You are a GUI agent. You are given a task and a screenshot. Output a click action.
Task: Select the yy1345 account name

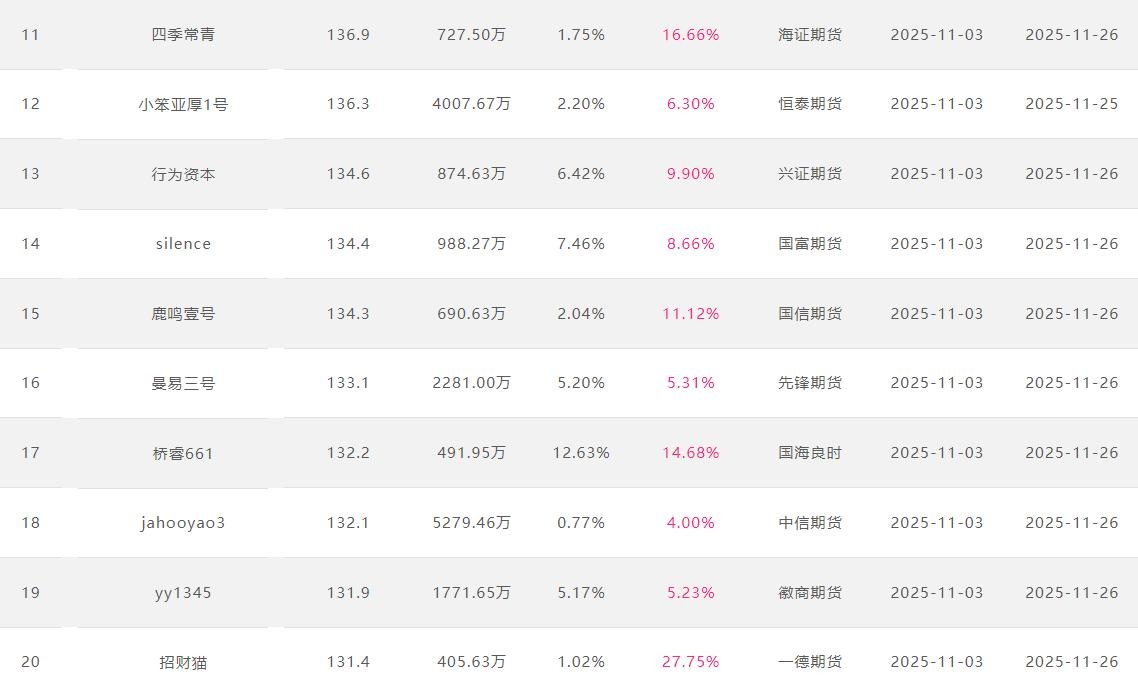[x=183, y=593]
